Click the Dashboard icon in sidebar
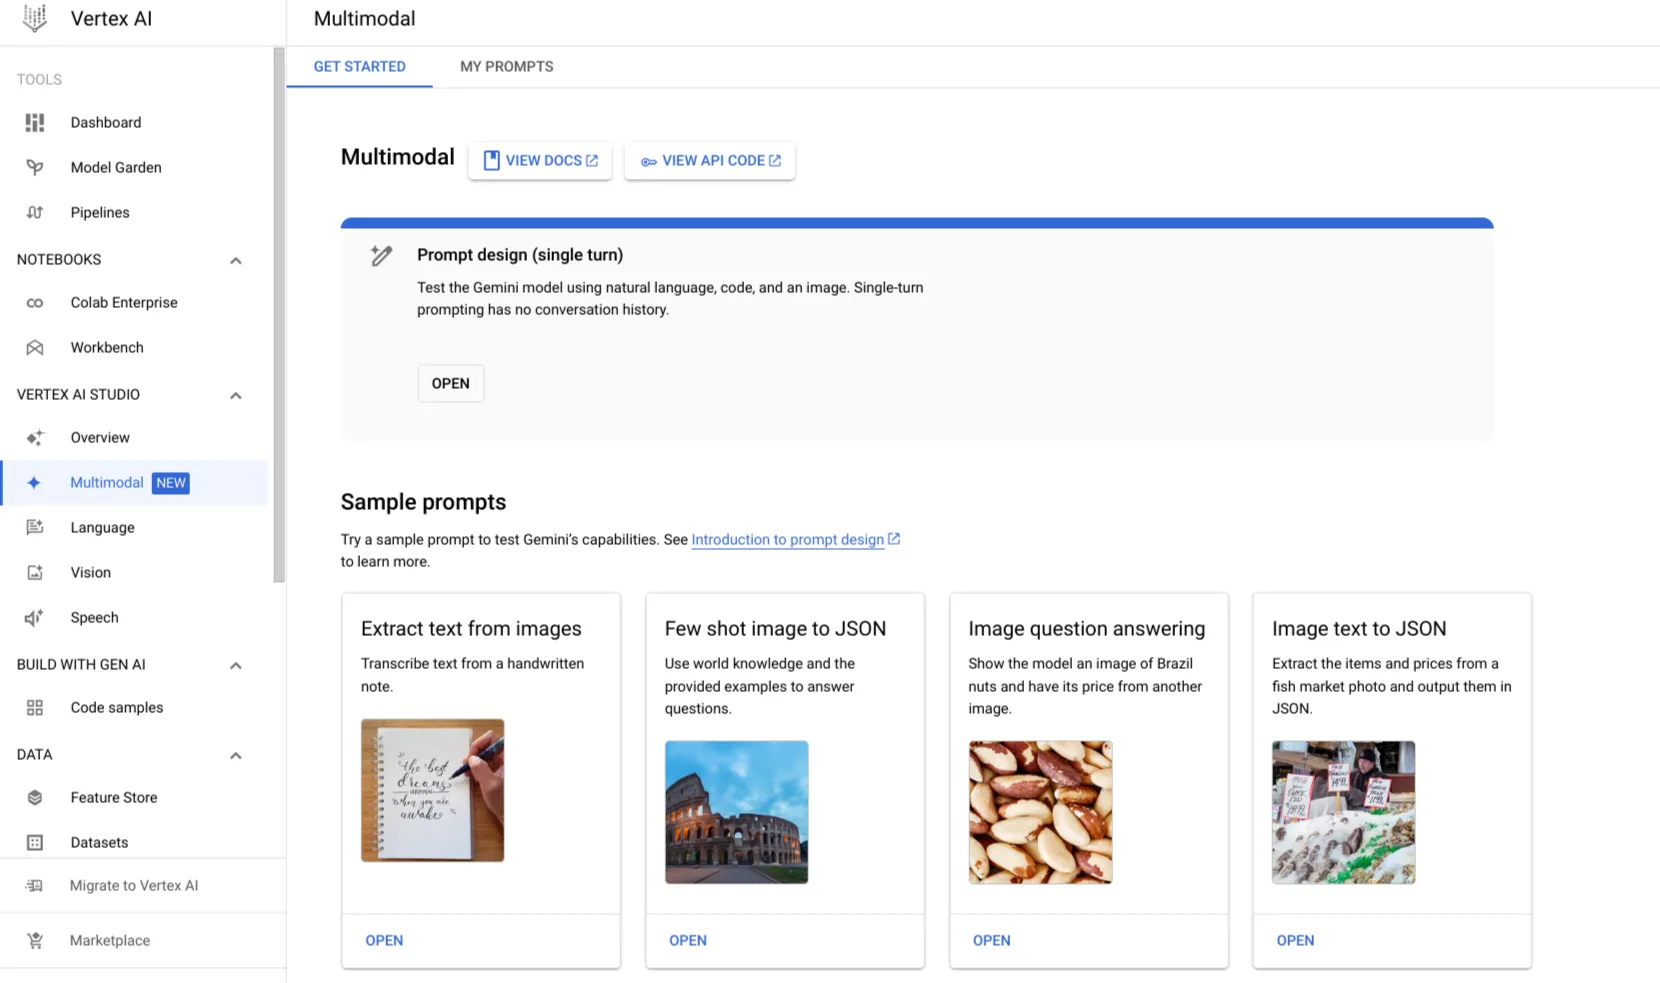The image size is (1660, 983). [x=35, y=122]
